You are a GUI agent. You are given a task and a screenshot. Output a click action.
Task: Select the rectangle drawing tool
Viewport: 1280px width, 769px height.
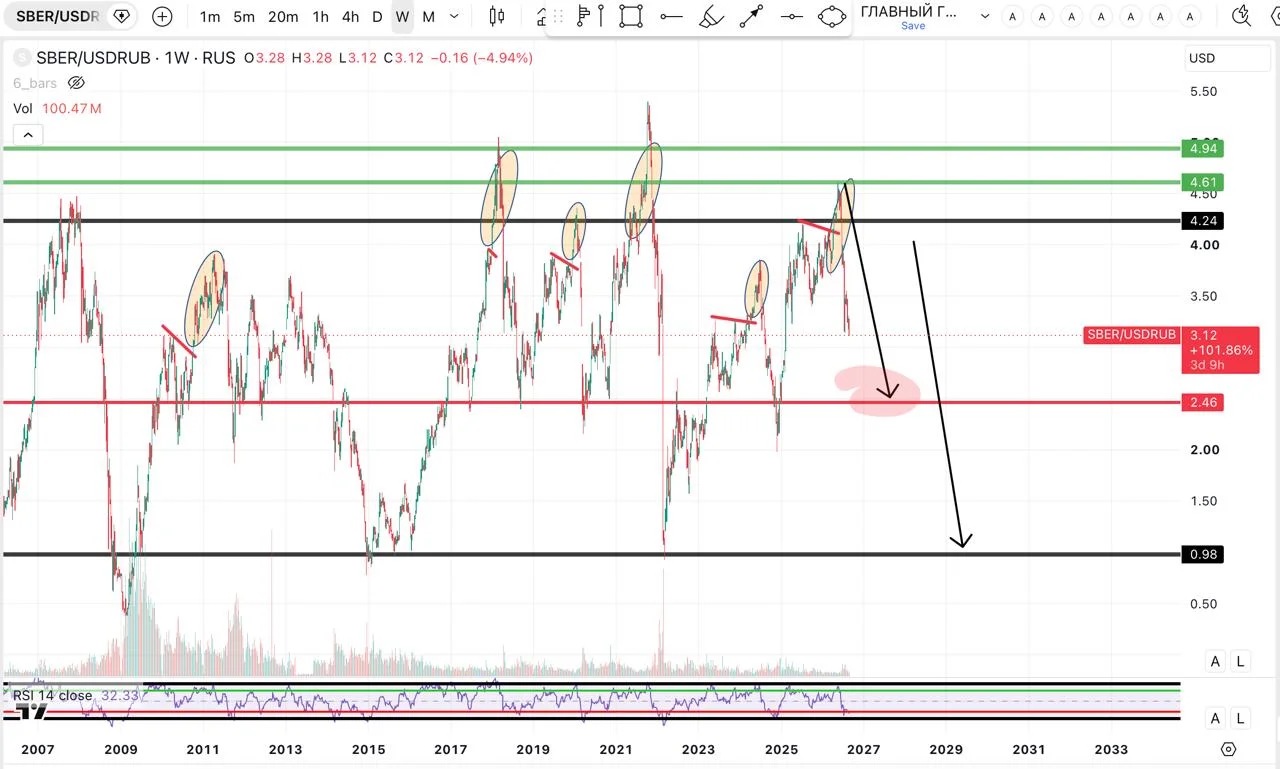(631, 16)
